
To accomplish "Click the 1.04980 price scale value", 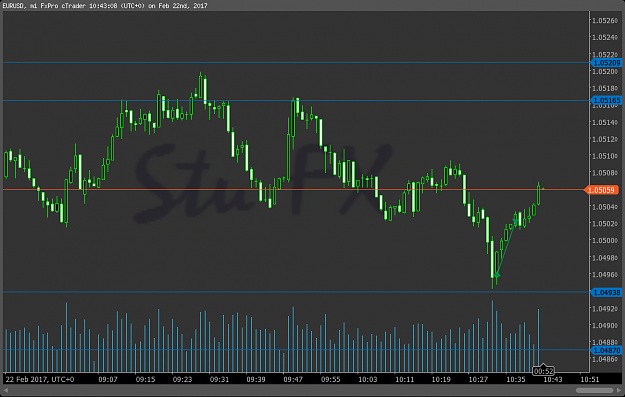I will 605,257.
